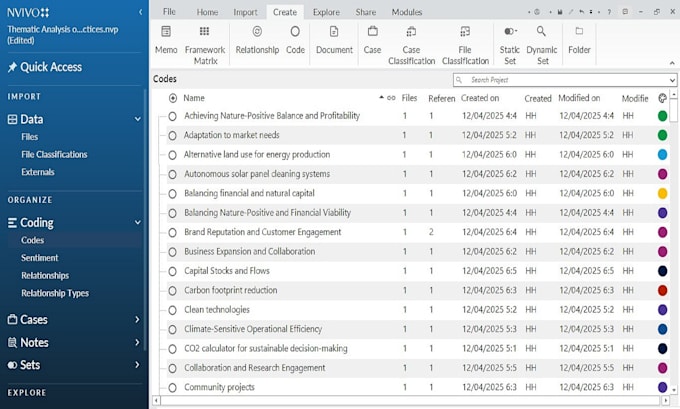Screen dimensions: 680x409
Task: Click the Coding section icon
Action: point(12,222)
